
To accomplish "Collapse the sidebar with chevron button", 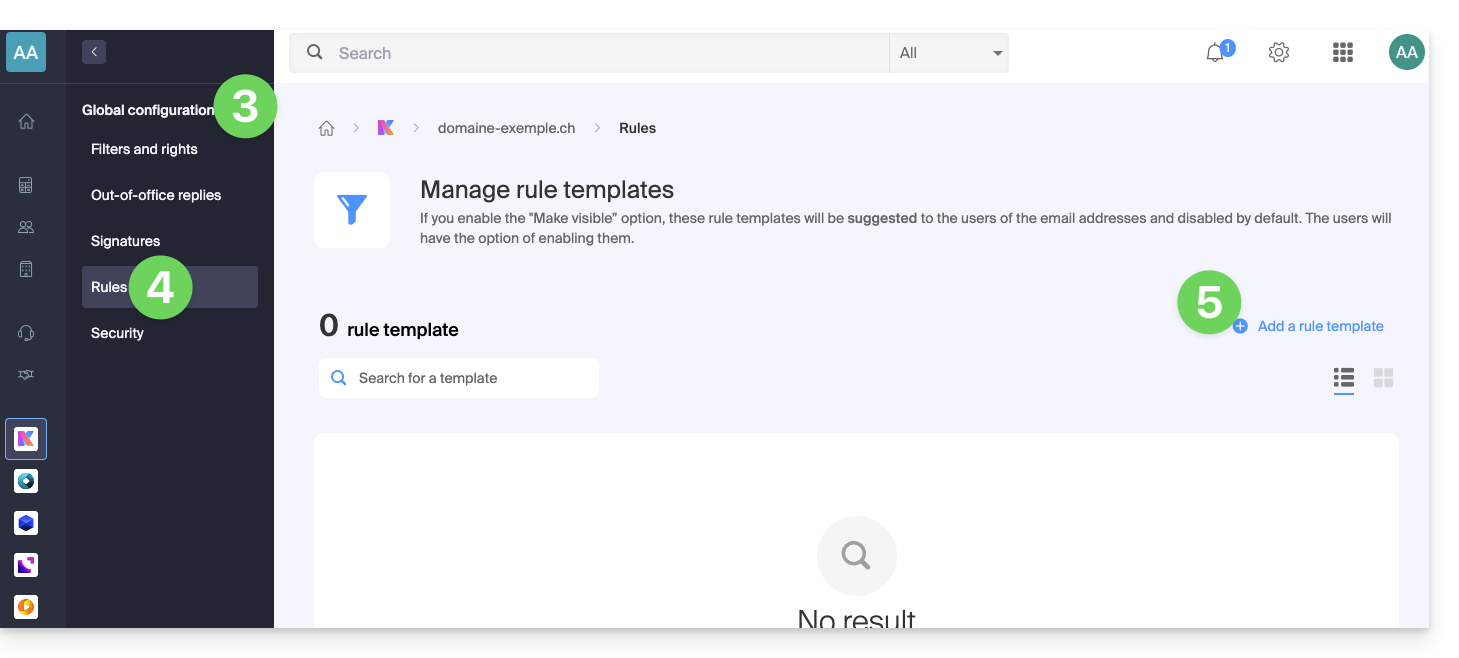I will pos(94,52).
